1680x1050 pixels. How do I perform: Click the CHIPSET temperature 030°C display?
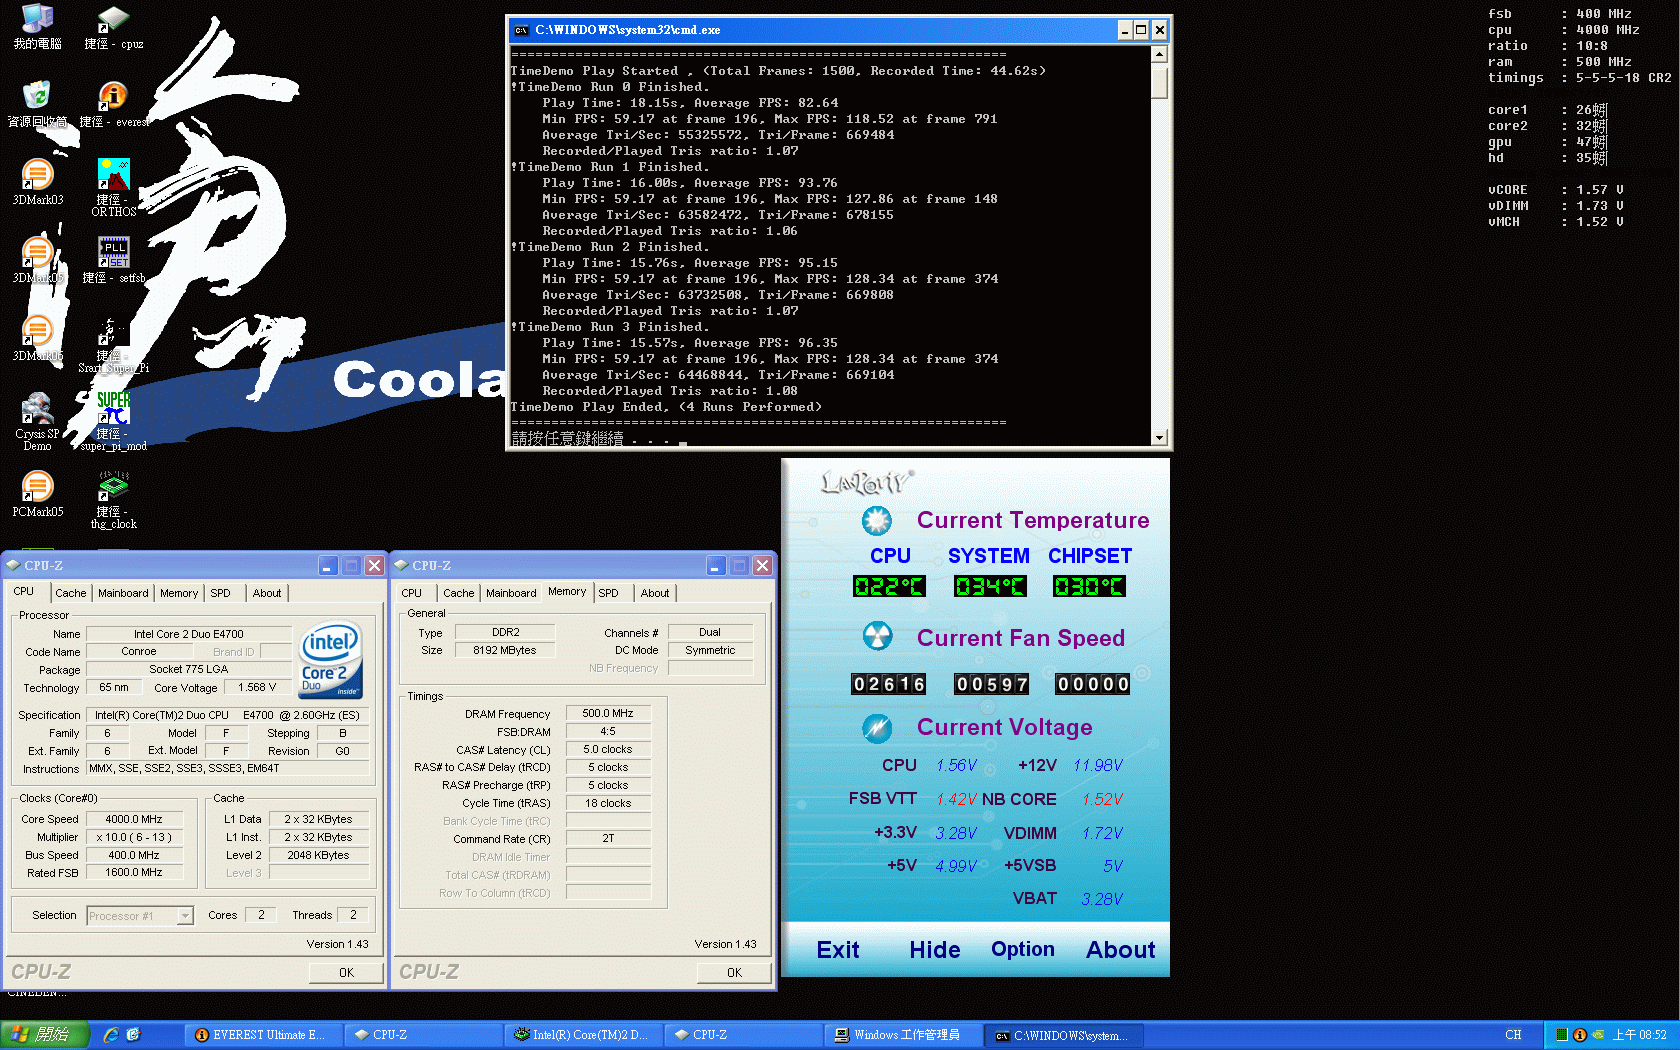click(1090, 586)
